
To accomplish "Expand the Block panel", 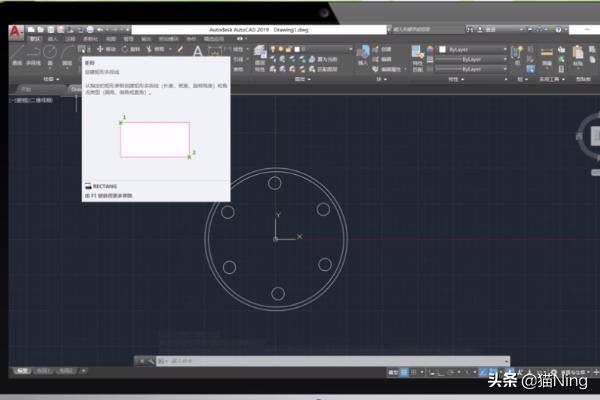I will click(x=381, y=79).
